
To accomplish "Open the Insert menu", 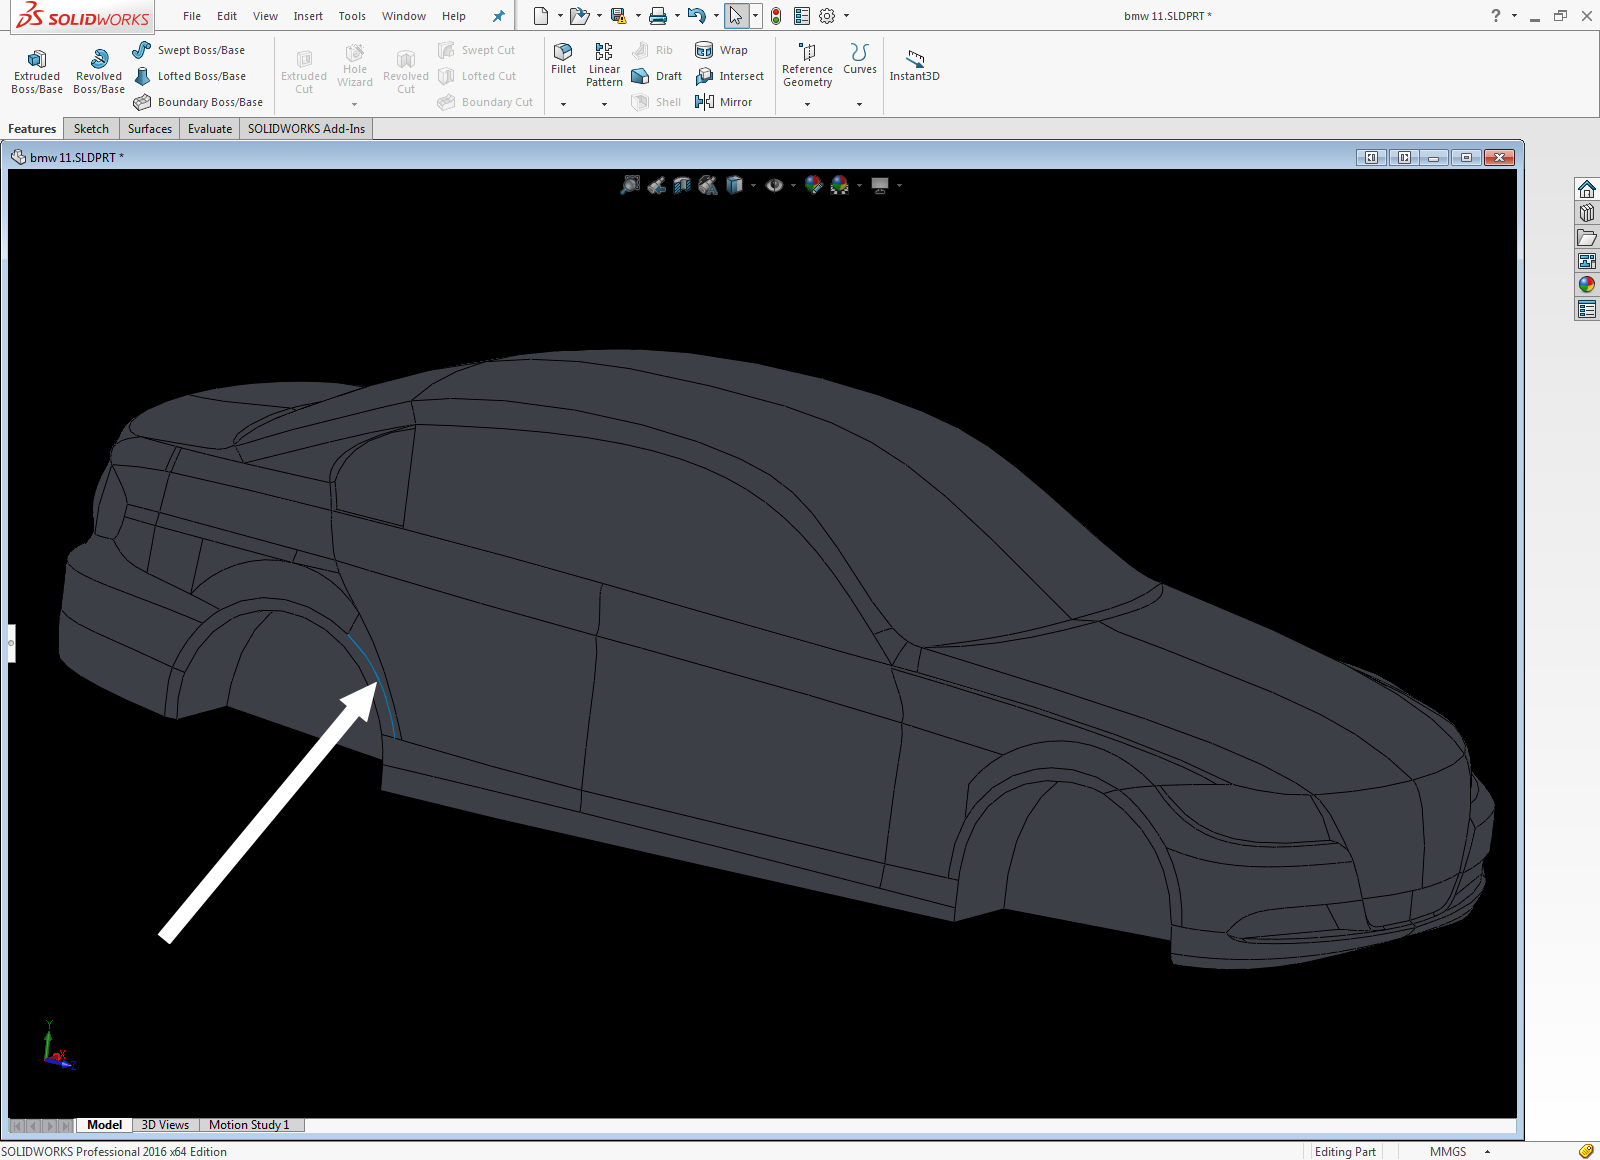I will tap(308, 16).
